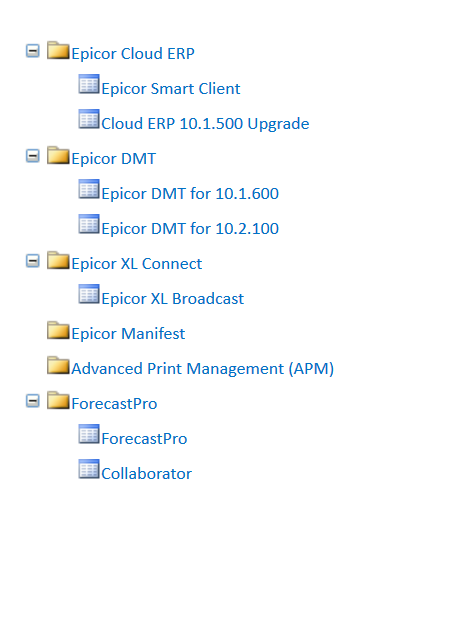Click the ForecastPro folder icon

pyautogui.click(x=58, y=401)
